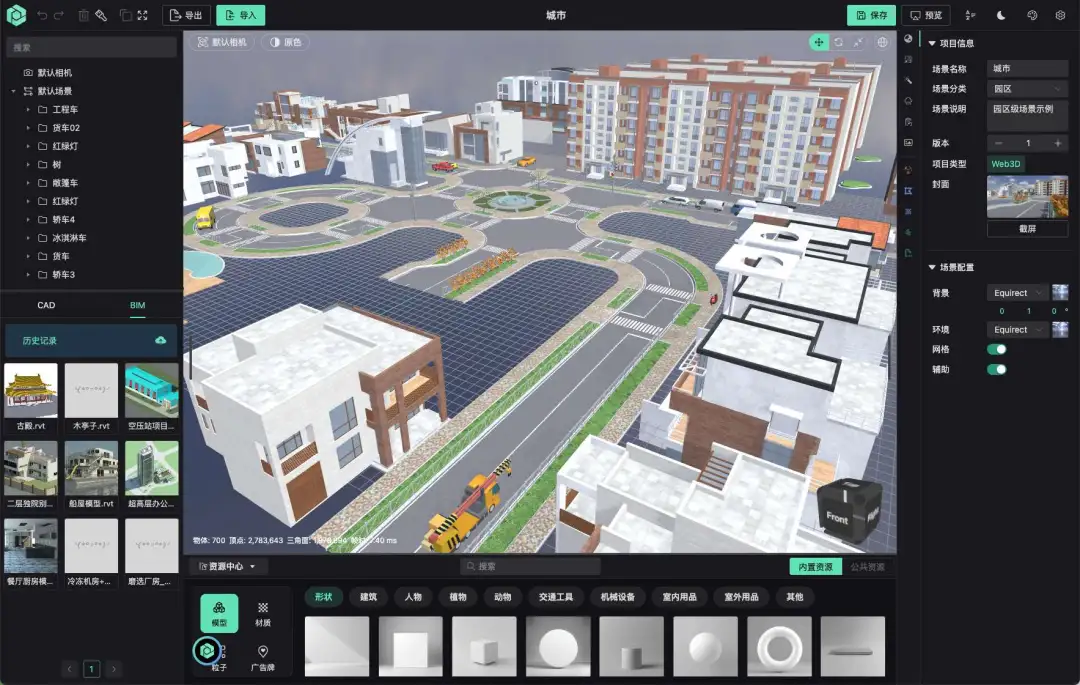The height and width of the screenshot is (685, 1080).
Task: Click the 背景 texture swatch thumbnail
Action: coord(1062,292)
